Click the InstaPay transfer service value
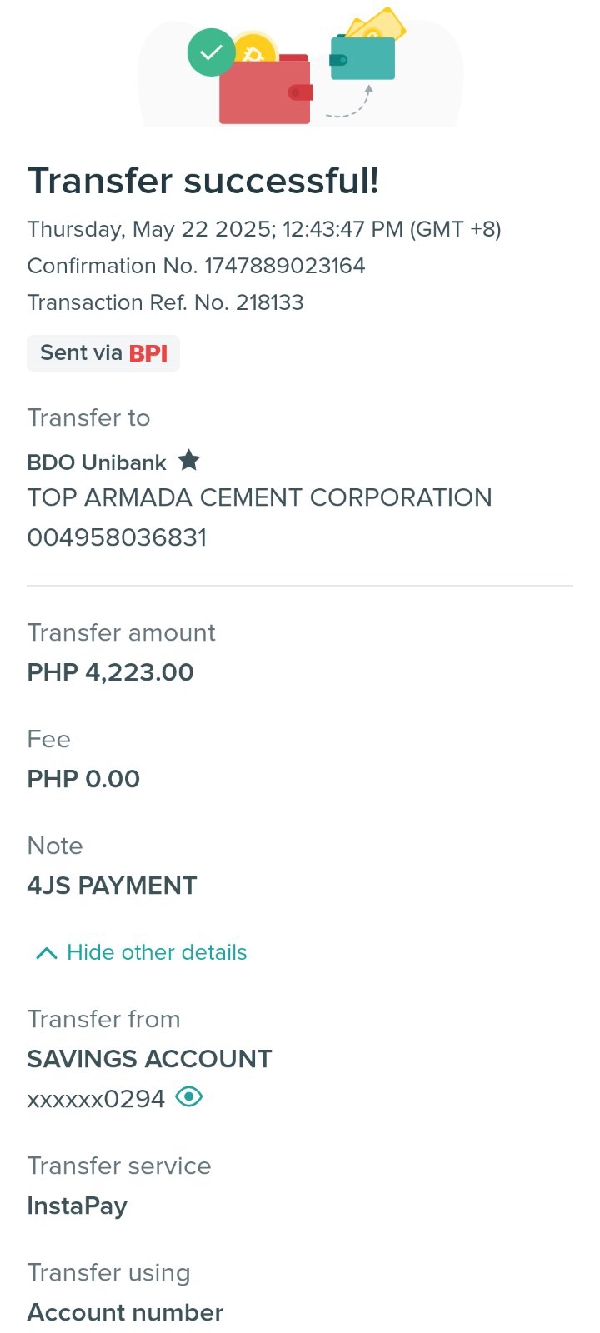The width and height of the screenshot is (600, 1333). [77, 1205]
